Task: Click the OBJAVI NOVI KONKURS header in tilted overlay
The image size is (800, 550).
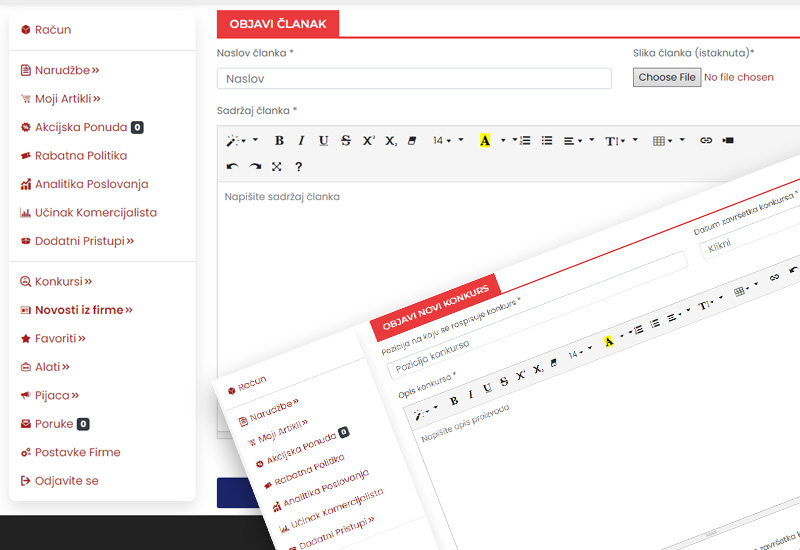Action: (436, 307)
